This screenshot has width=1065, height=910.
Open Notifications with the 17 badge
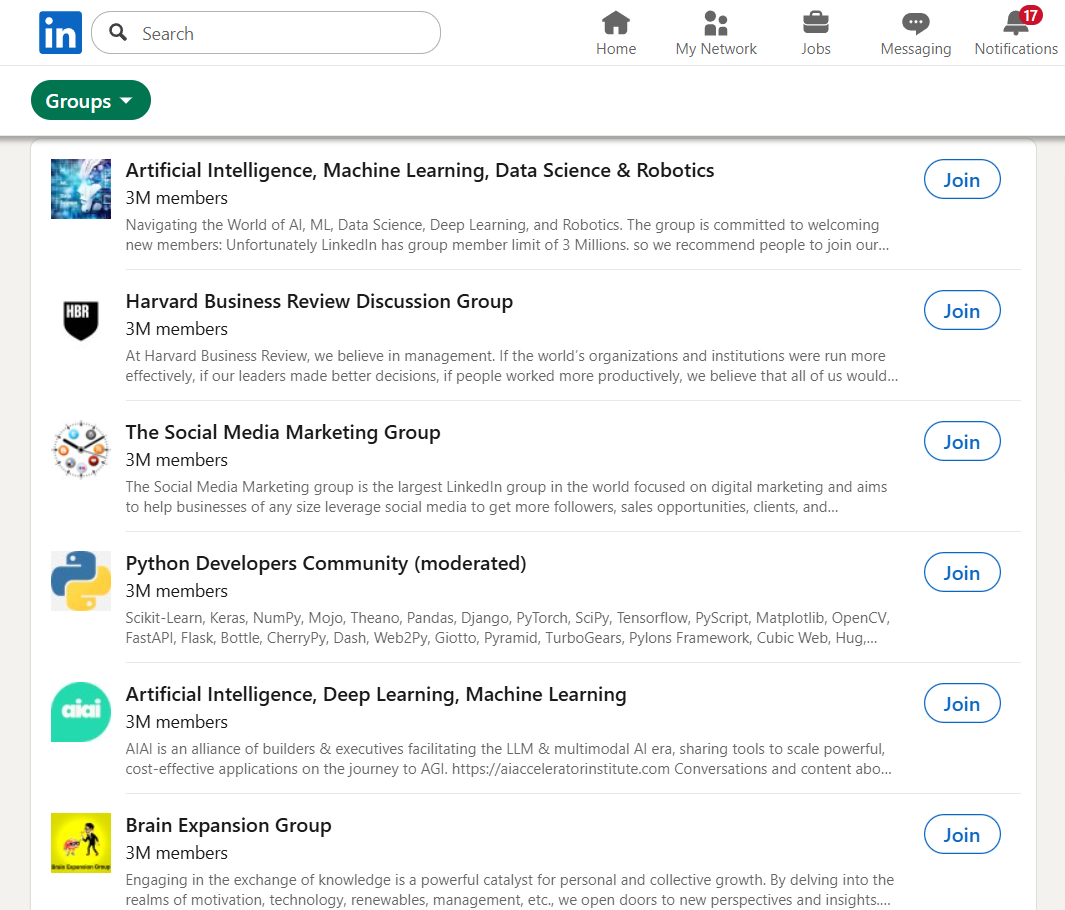tap(1013, 26)
